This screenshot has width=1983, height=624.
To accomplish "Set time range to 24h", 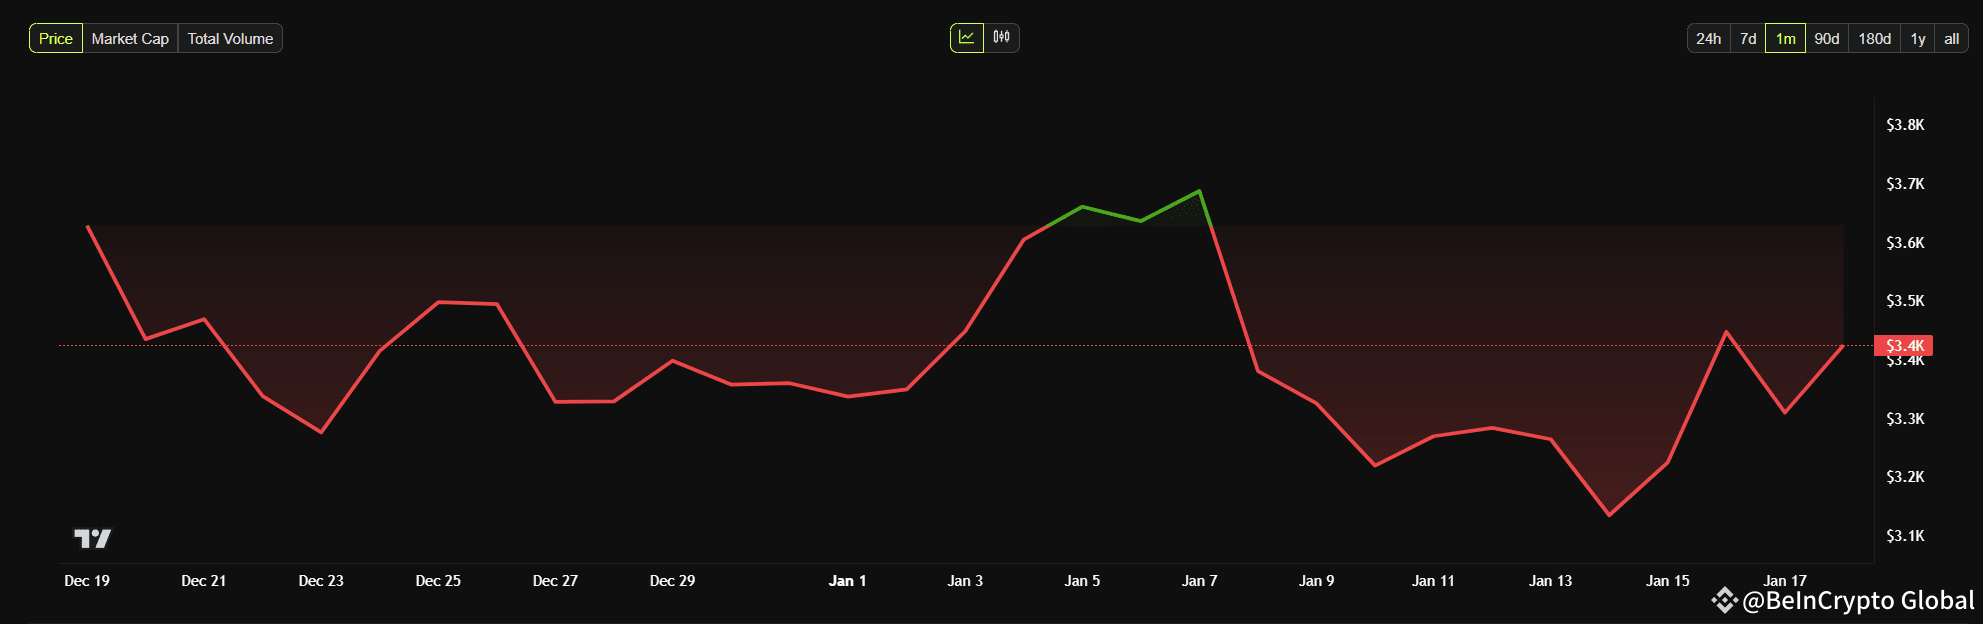I will [x=1708, y=39].
